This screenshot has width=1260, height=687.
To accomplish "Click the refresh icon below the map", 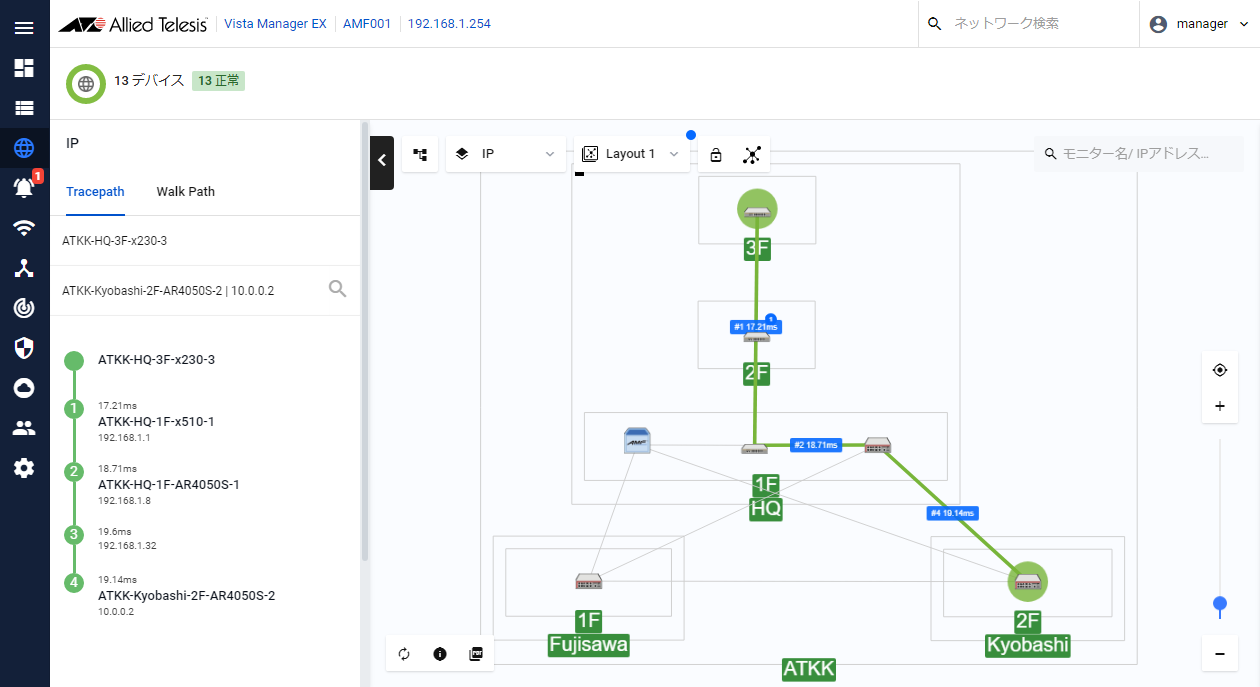I will point(404,654).
